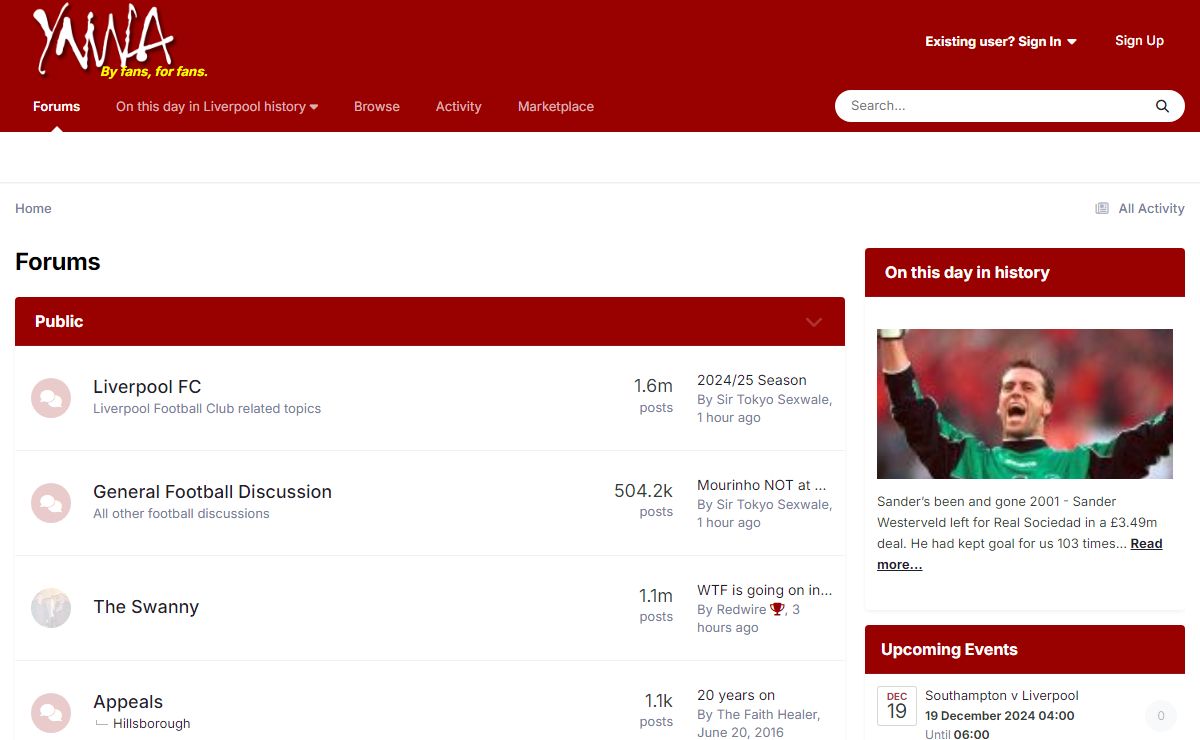Viewport: 1200px width, 740px height.
Task: Click the Home breadcrumb link
Action: 33,208
